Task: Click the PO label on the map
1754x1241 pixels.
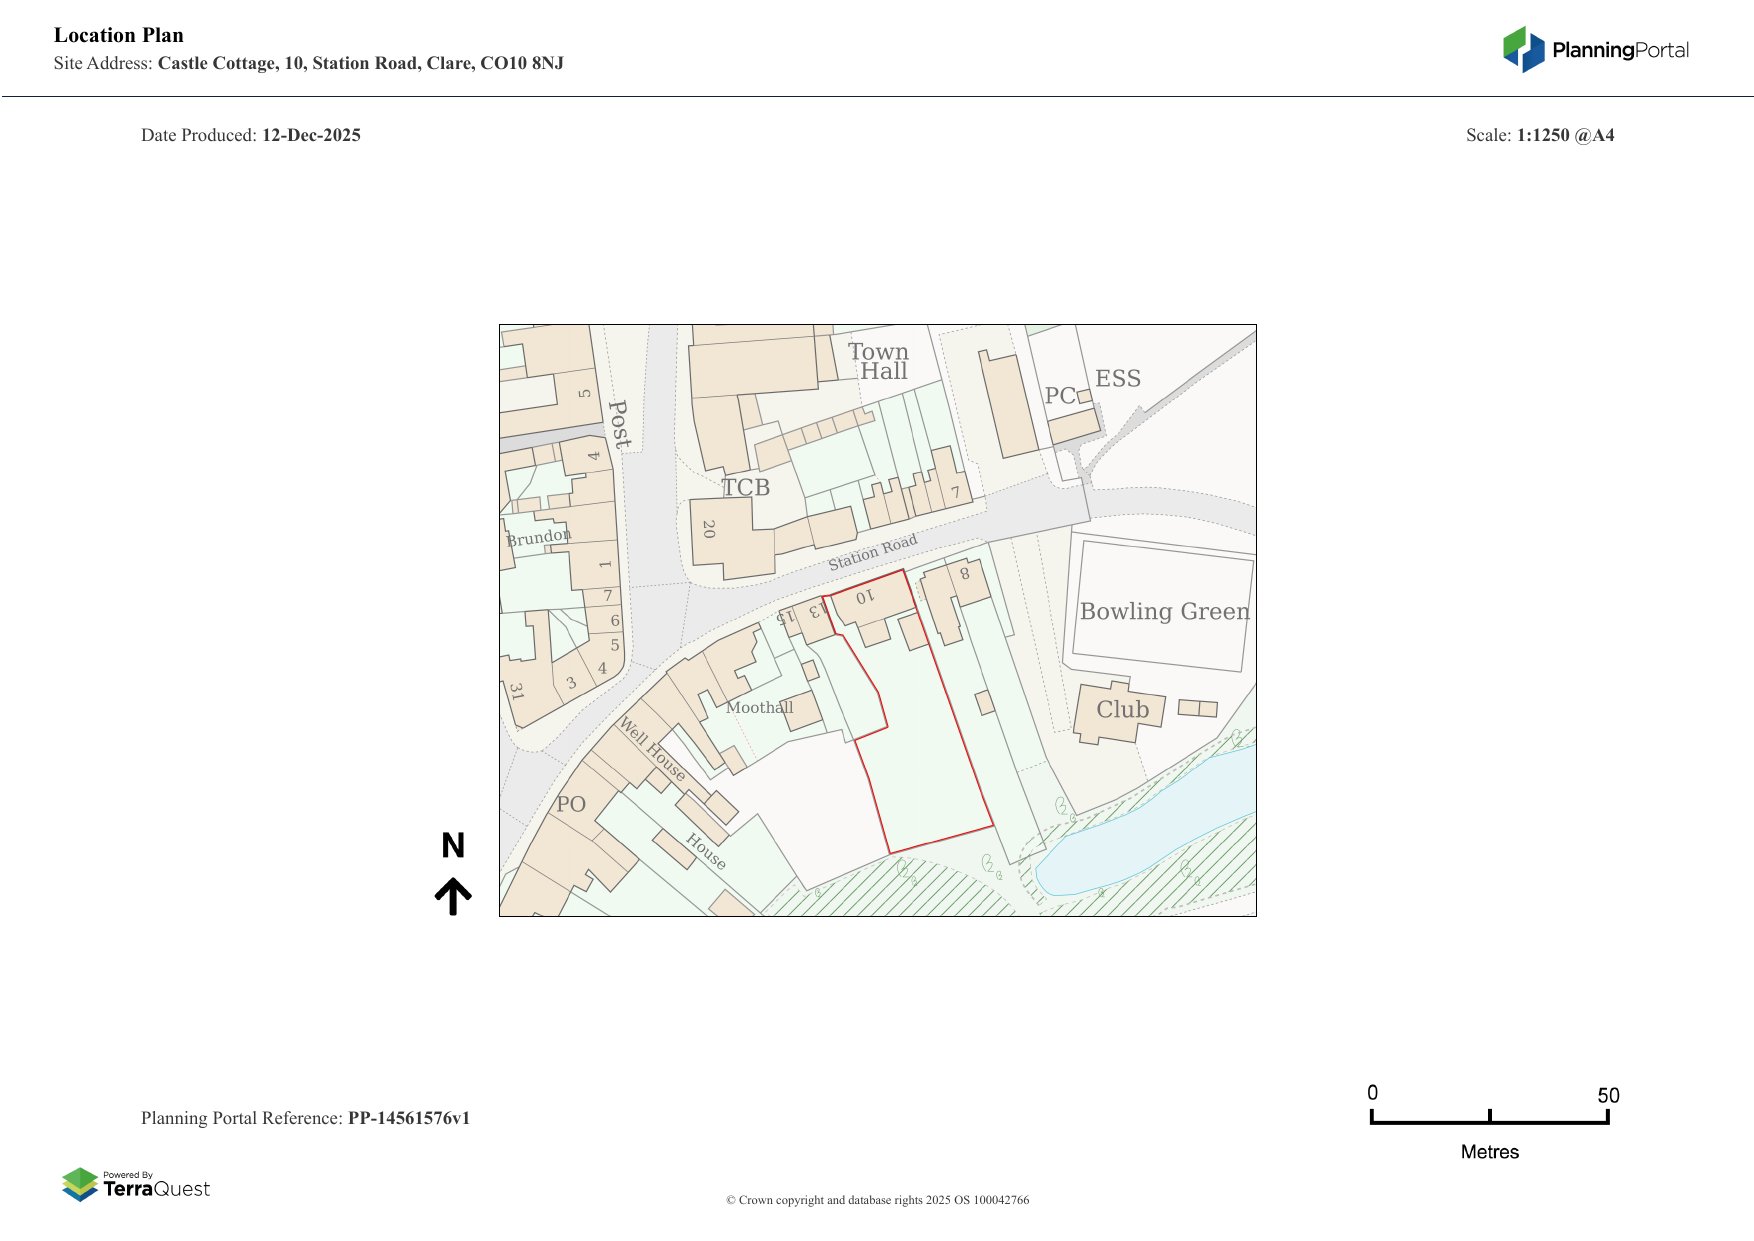Action: (x=571, y=804)
